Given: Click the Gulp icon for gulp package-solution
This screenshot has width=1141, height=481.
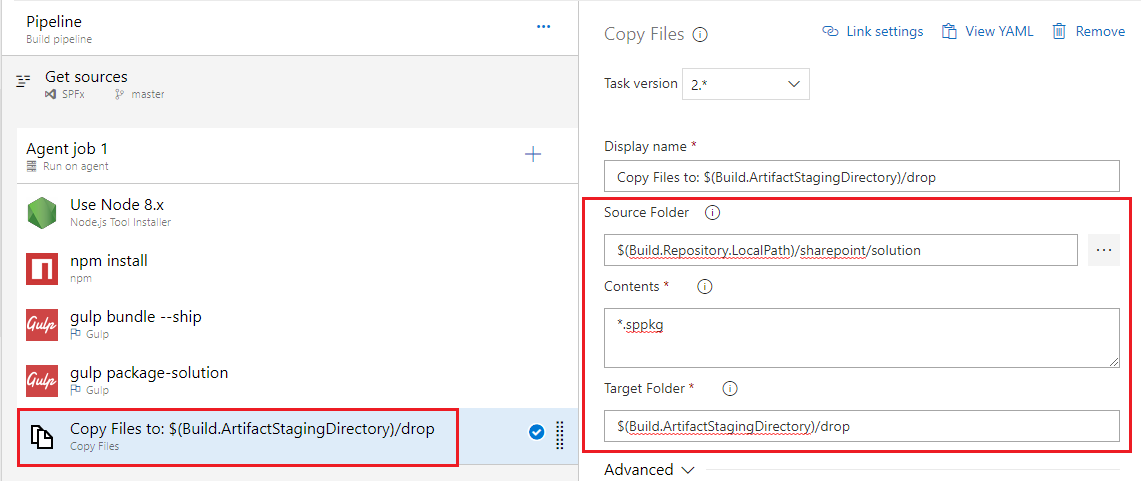Looking at the screenshot, I should (x=42, y=381).
